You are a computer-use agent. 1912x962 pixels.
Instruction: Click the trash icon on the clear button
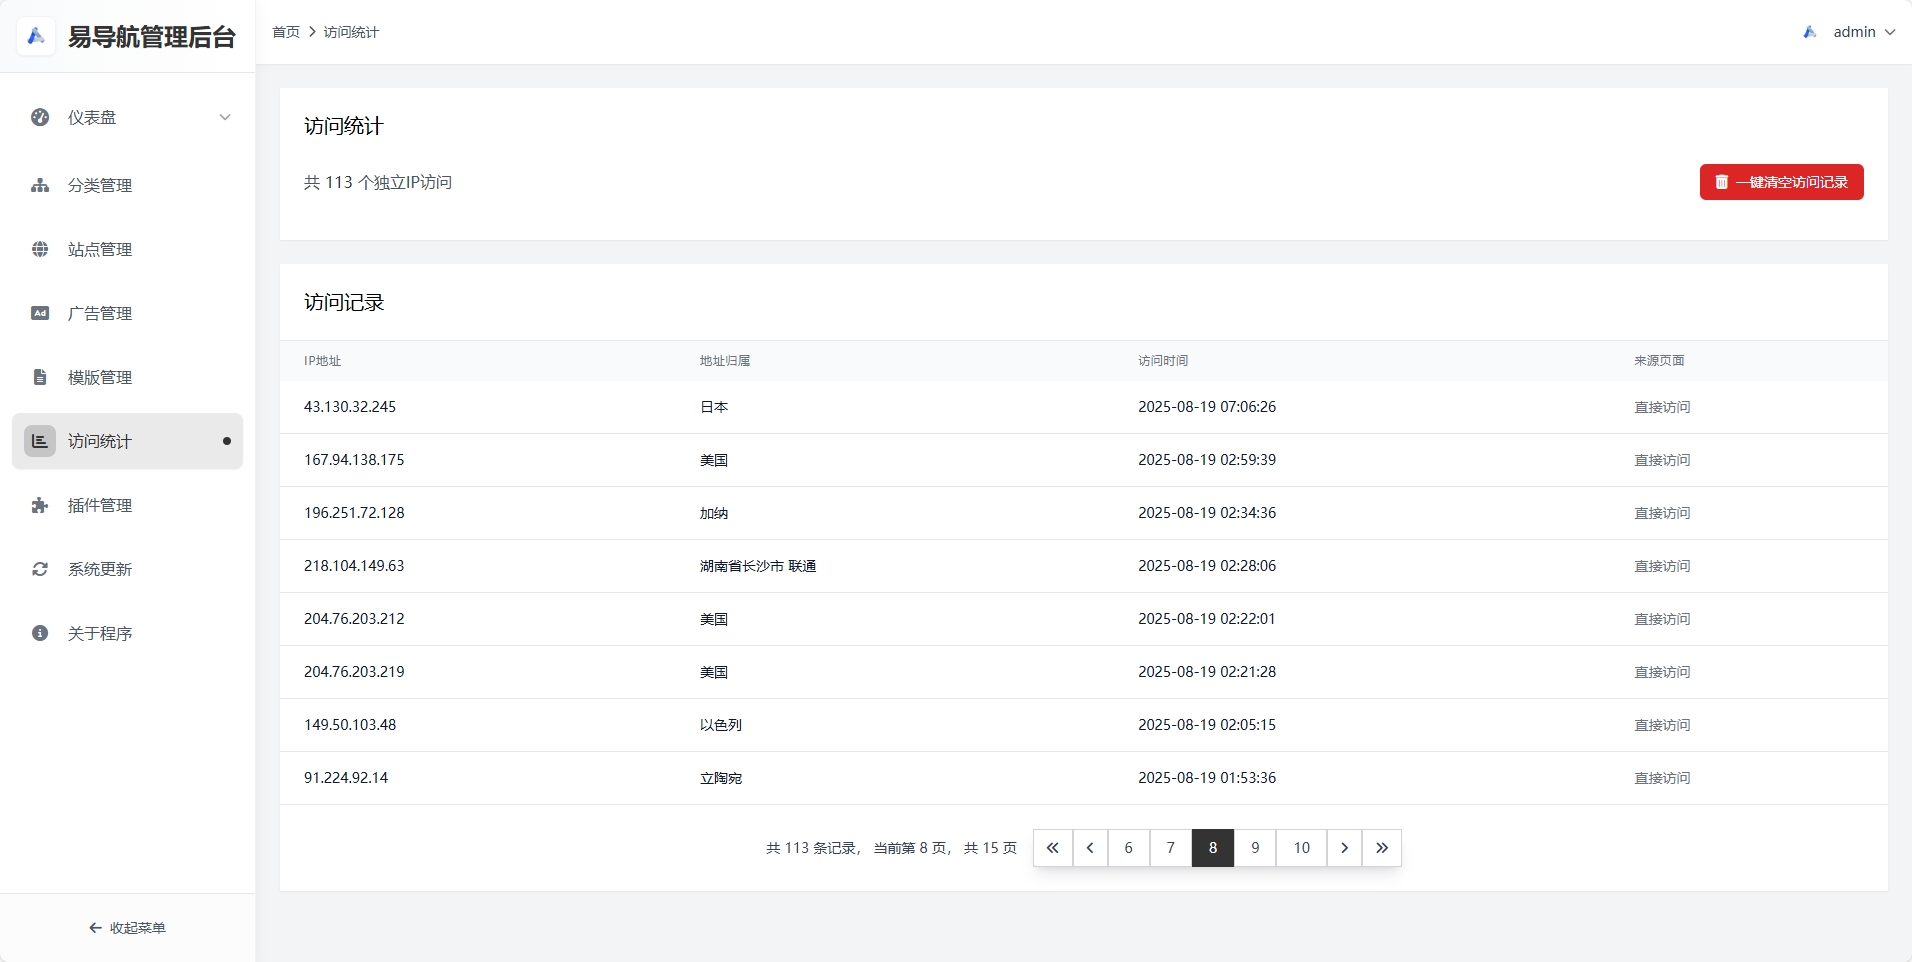[1721, 182]
